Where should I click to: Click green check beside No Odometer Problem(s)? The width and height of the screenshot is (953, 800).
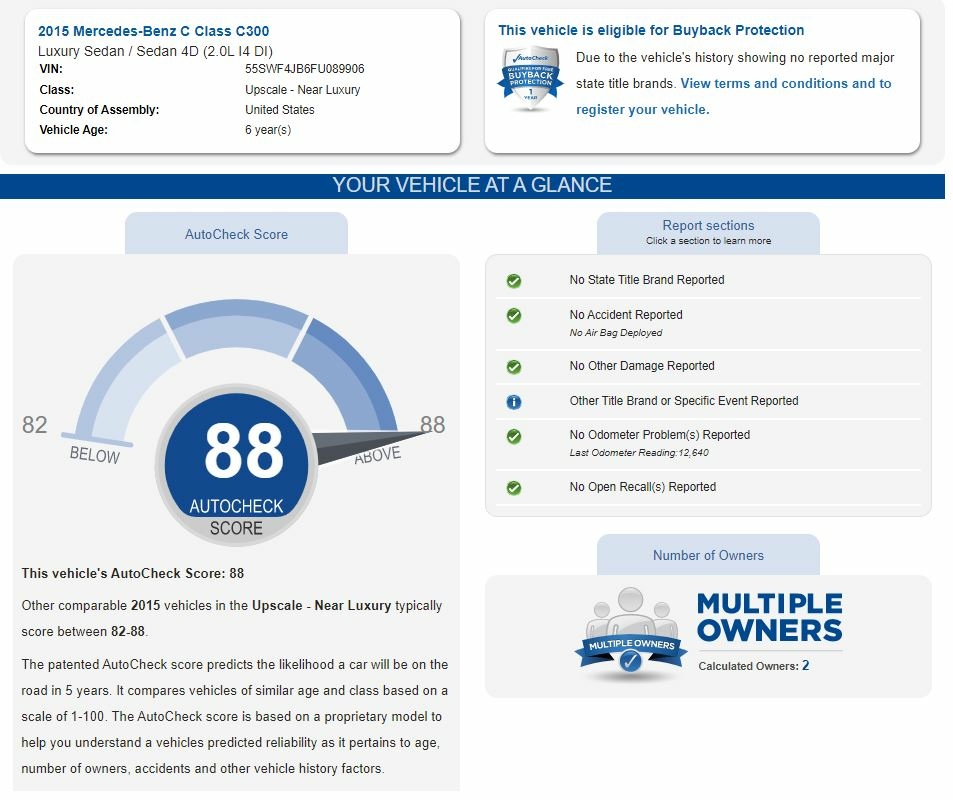tap(514, 436)
